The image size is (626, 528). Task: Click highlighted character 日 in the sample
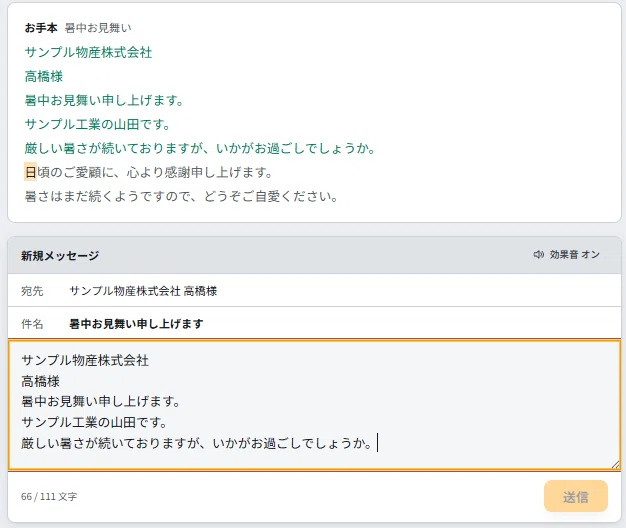(30, 172)
